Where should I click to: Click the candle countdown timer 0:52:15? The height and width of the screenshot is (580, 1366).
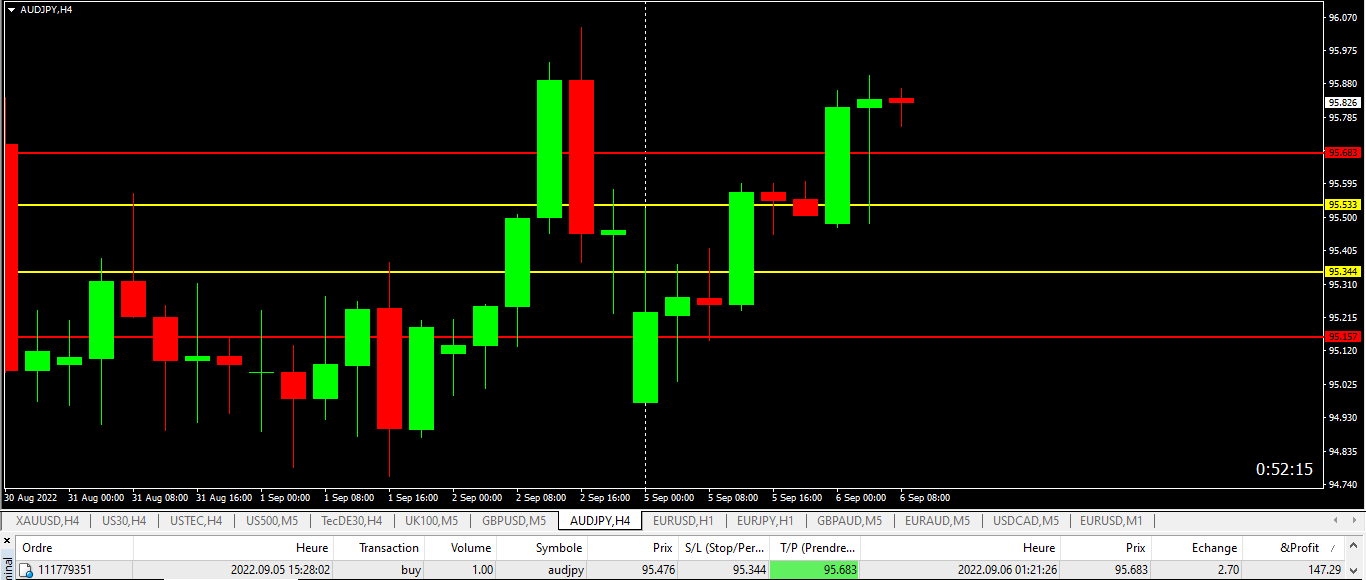(1285, 469)
